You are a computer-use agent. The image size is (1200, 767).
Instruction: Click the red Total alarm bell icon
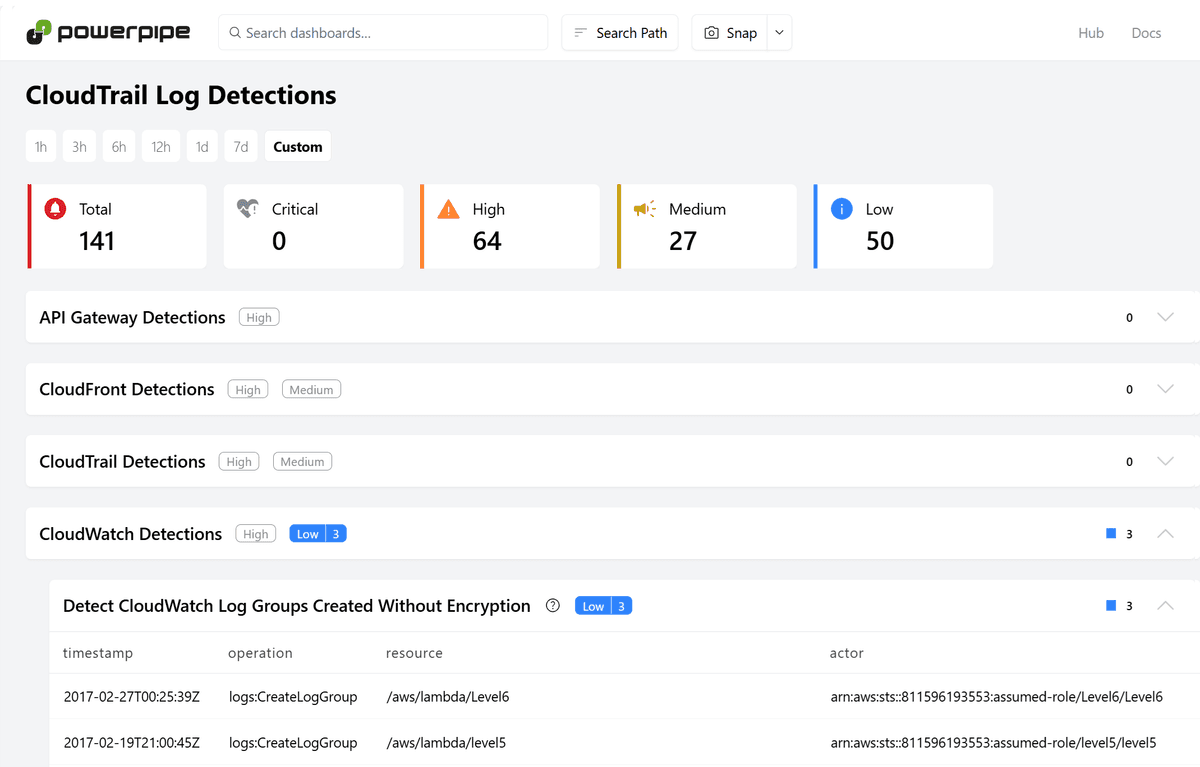55,209
